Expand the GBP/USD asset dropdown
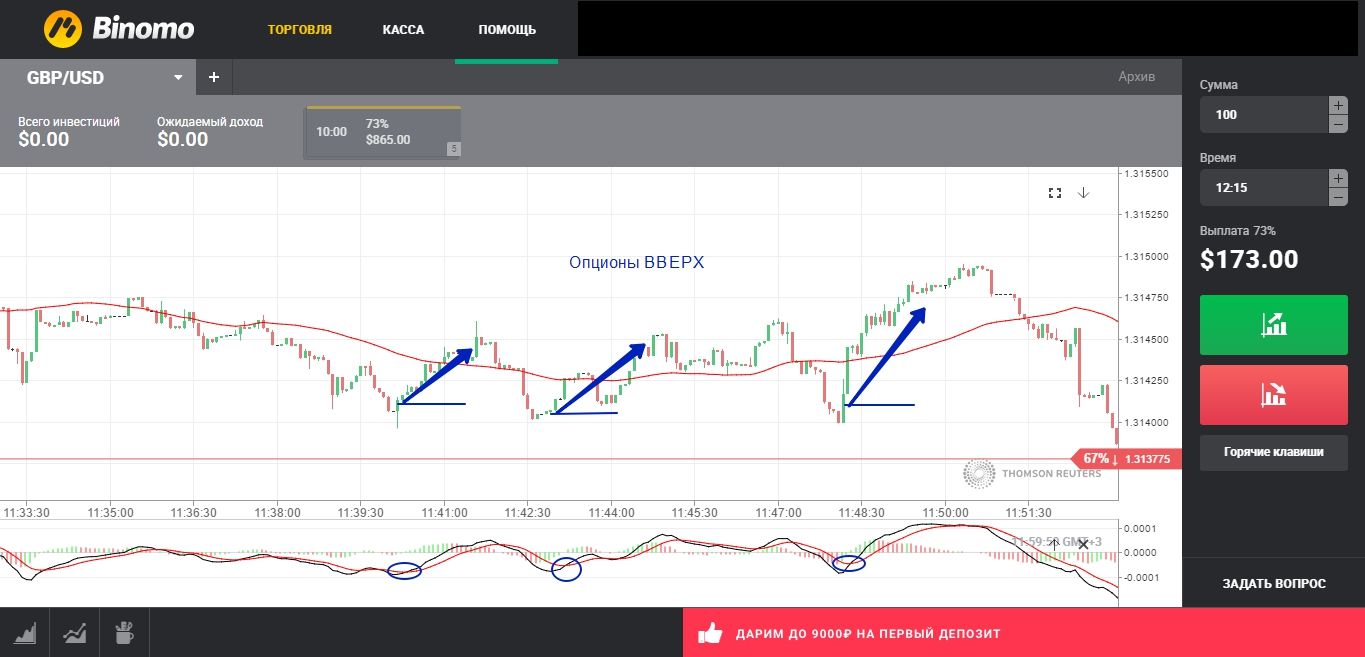The height and width of the screenshot is (657, 1365). (x=178, y=77)
